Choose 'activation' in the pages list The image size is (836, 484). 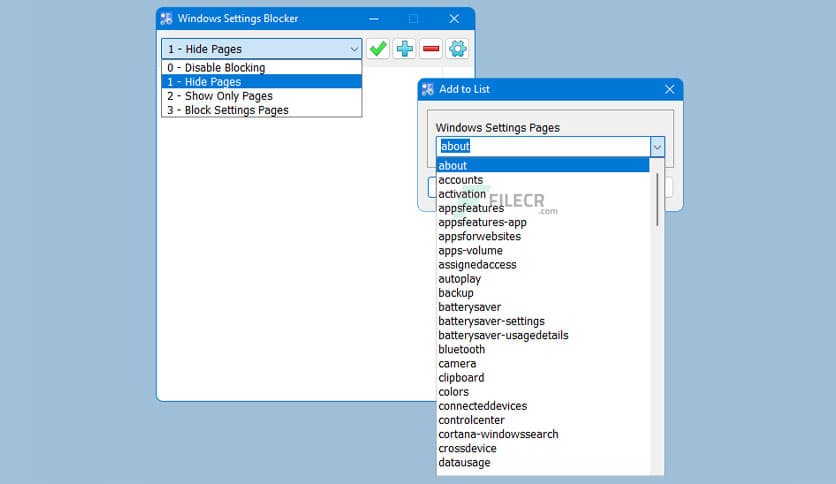543,194
